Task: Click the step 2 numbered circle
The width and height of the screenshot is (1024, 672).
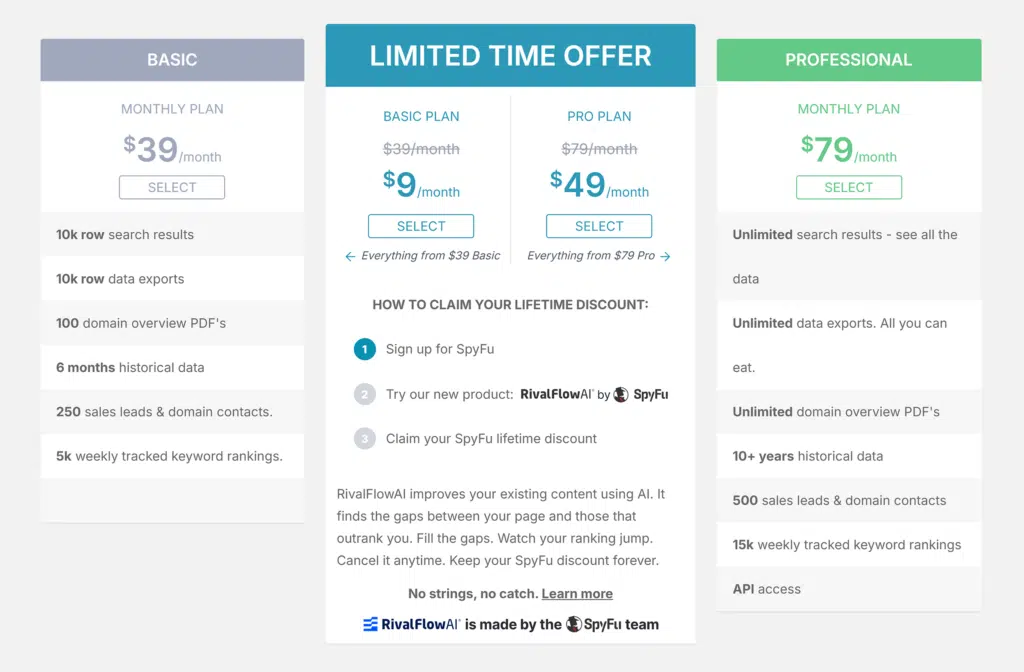Action: (364, 394)
